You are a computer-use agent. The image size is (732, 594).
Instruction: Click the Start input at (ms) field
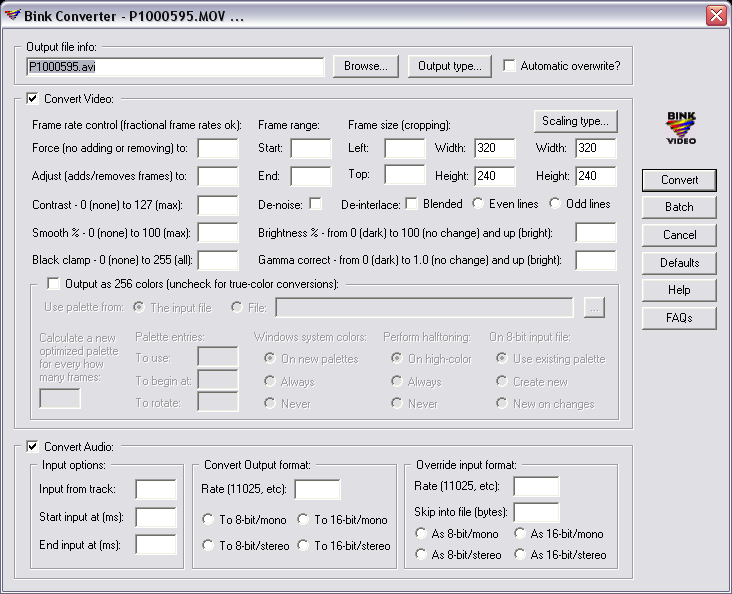point(156,517)
